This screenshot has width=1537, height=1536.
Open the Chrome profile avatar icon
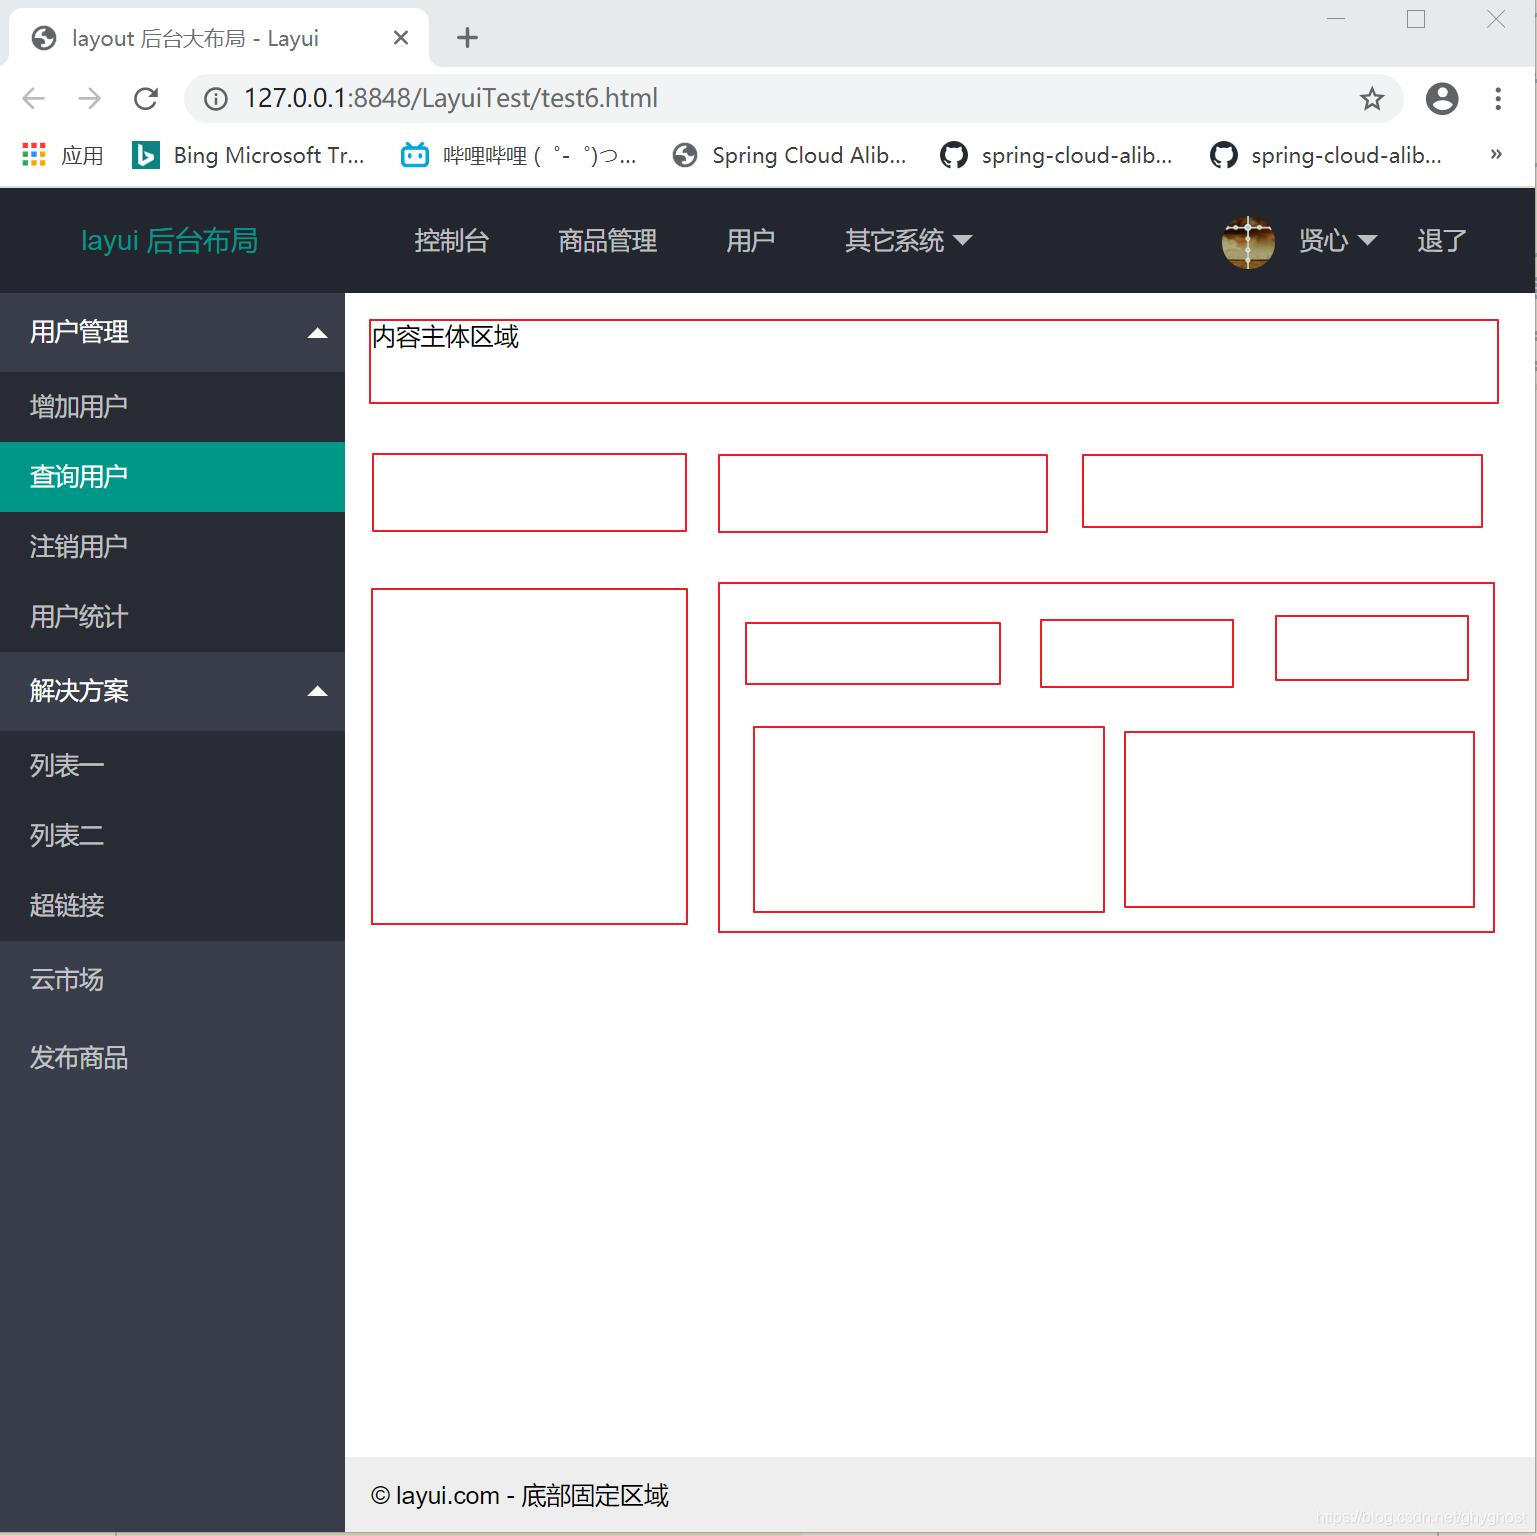[x=1442, y=98]
